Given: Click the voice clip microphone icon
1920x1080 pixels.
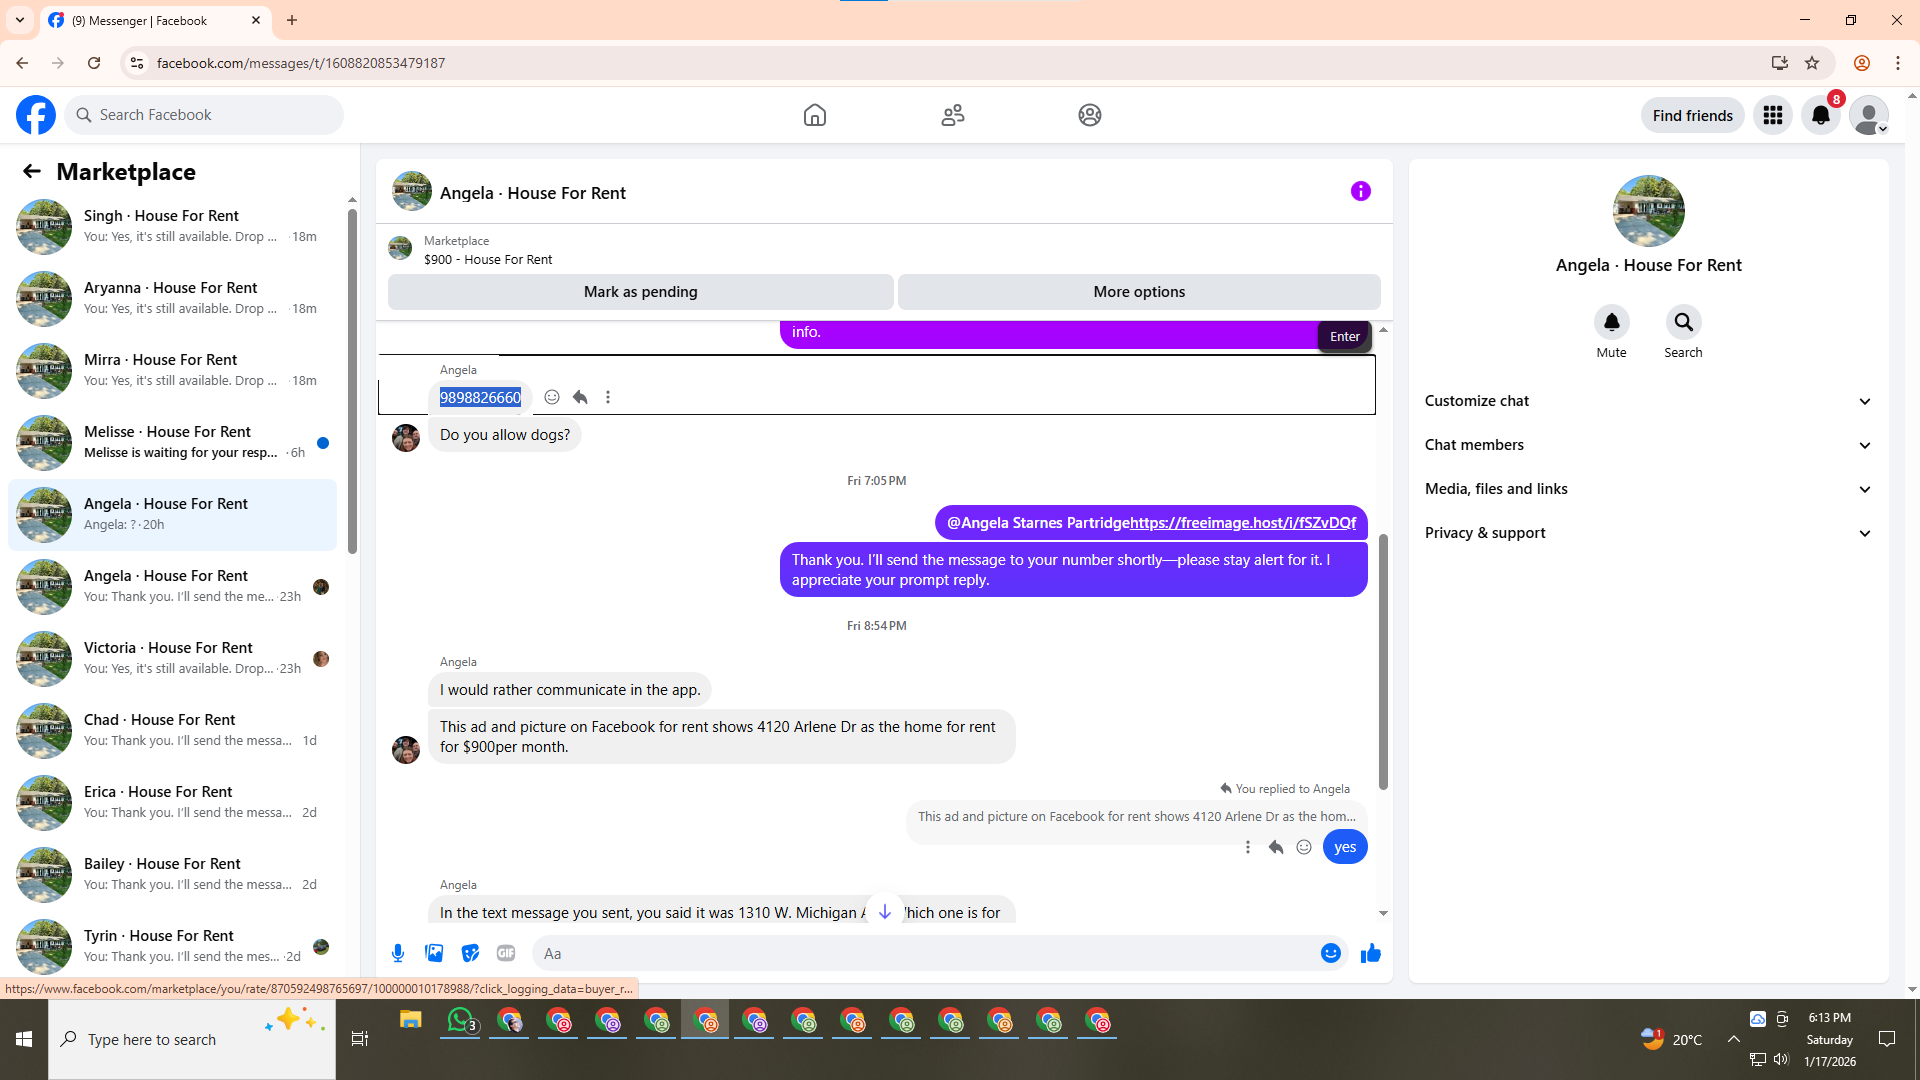Looking at the screenshot, I should click(398, 953).
